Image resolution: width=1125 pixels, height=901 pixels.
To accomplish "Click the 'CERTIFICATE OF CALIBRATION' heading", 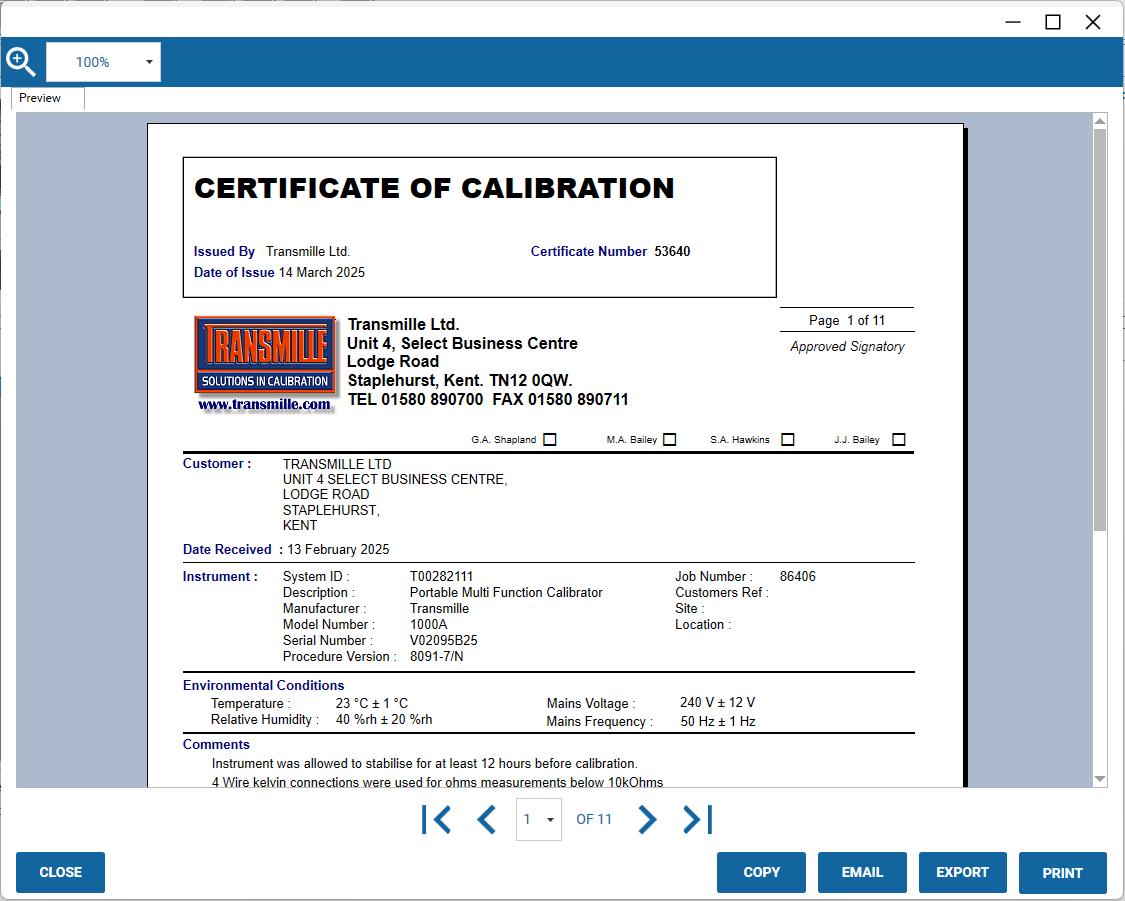I will point(434,189).
